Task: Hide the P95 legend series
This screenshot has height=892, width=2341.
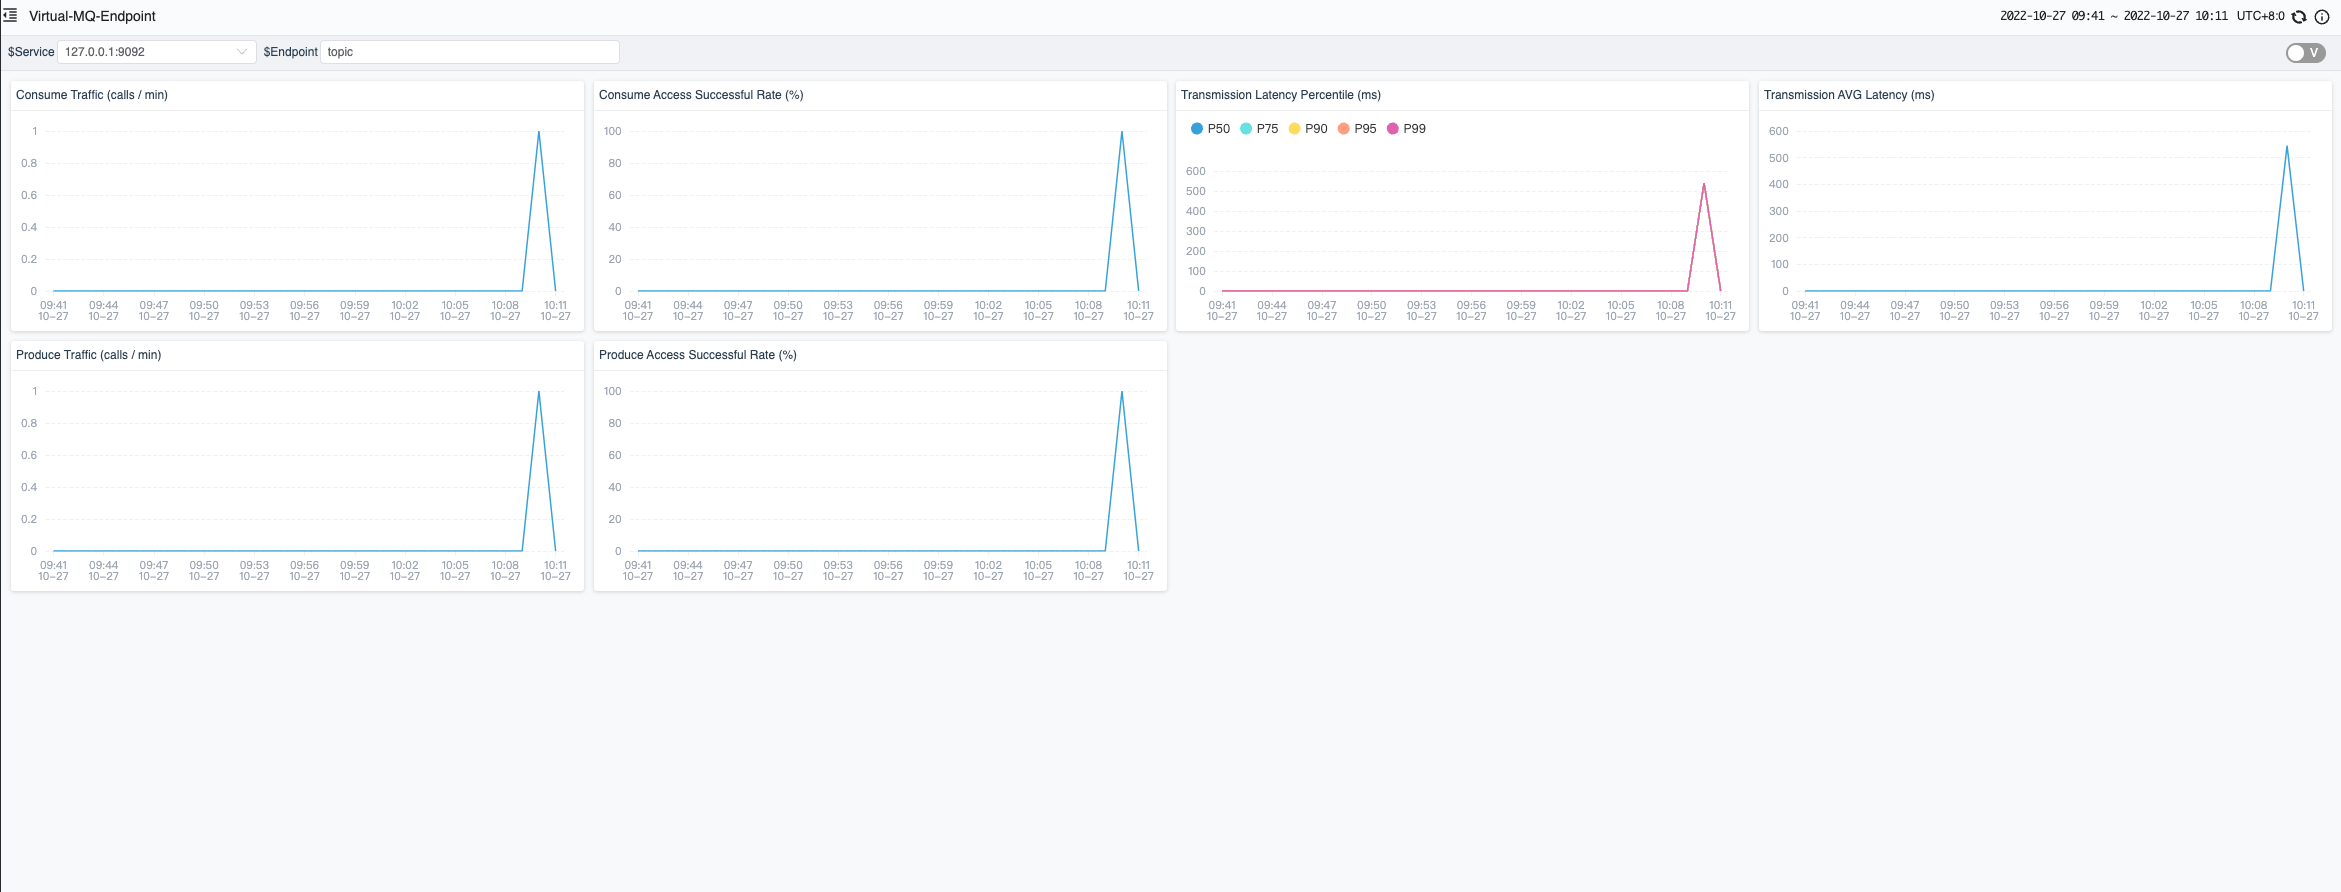Action: (1357, 129)
